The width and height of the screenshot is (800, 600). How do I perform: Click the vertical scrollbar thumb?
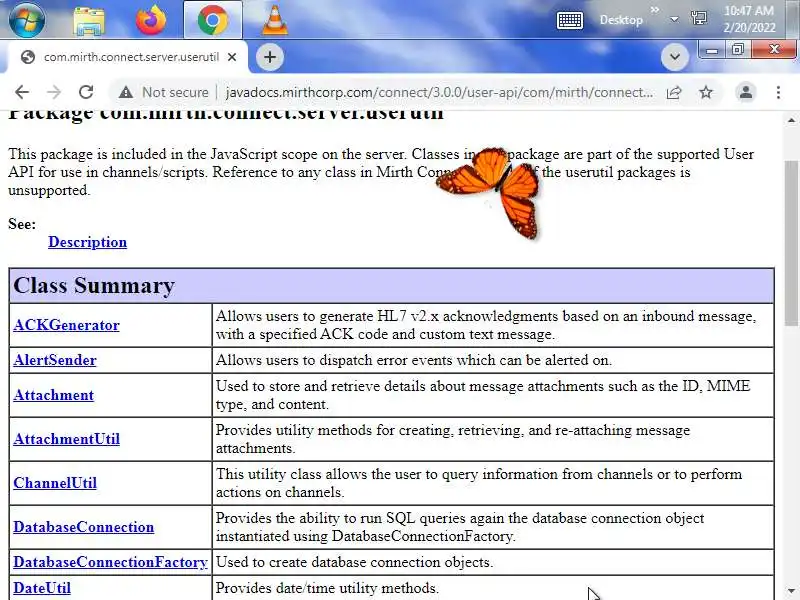pos(791,243)
